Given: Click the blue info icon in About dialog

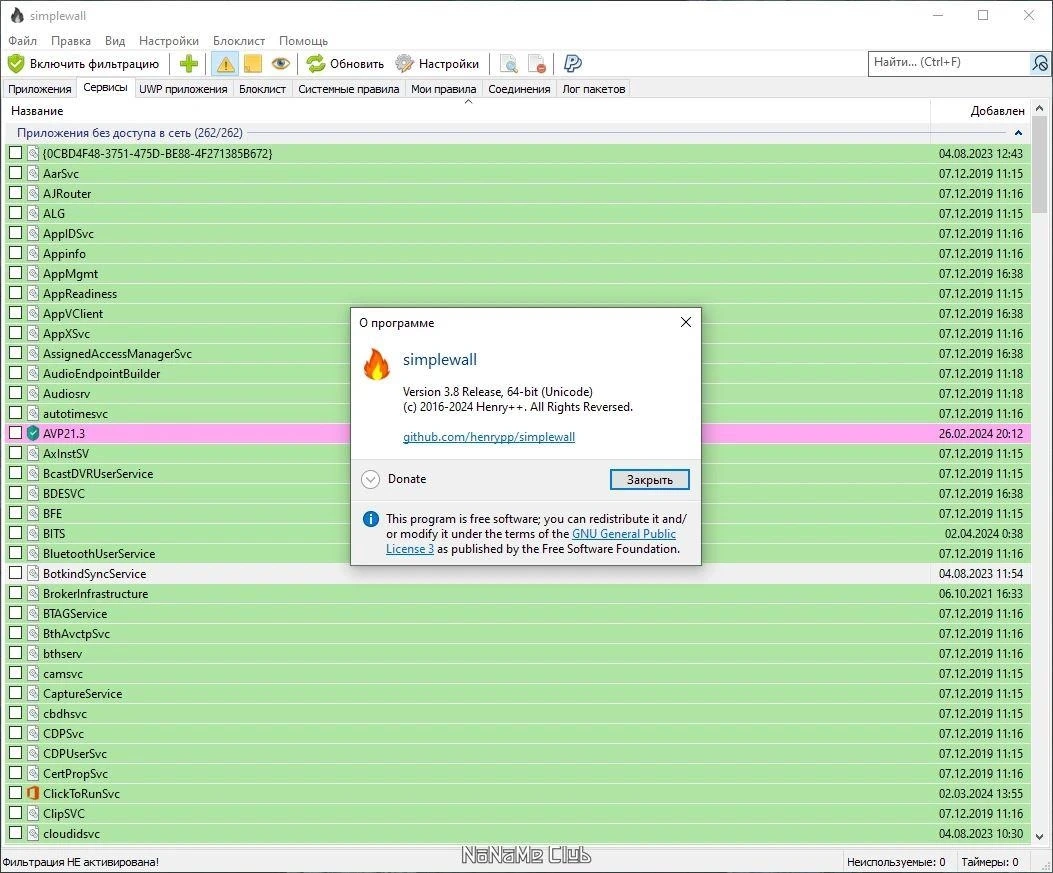Looking at the screenshot, I should (x=371, y=519).
